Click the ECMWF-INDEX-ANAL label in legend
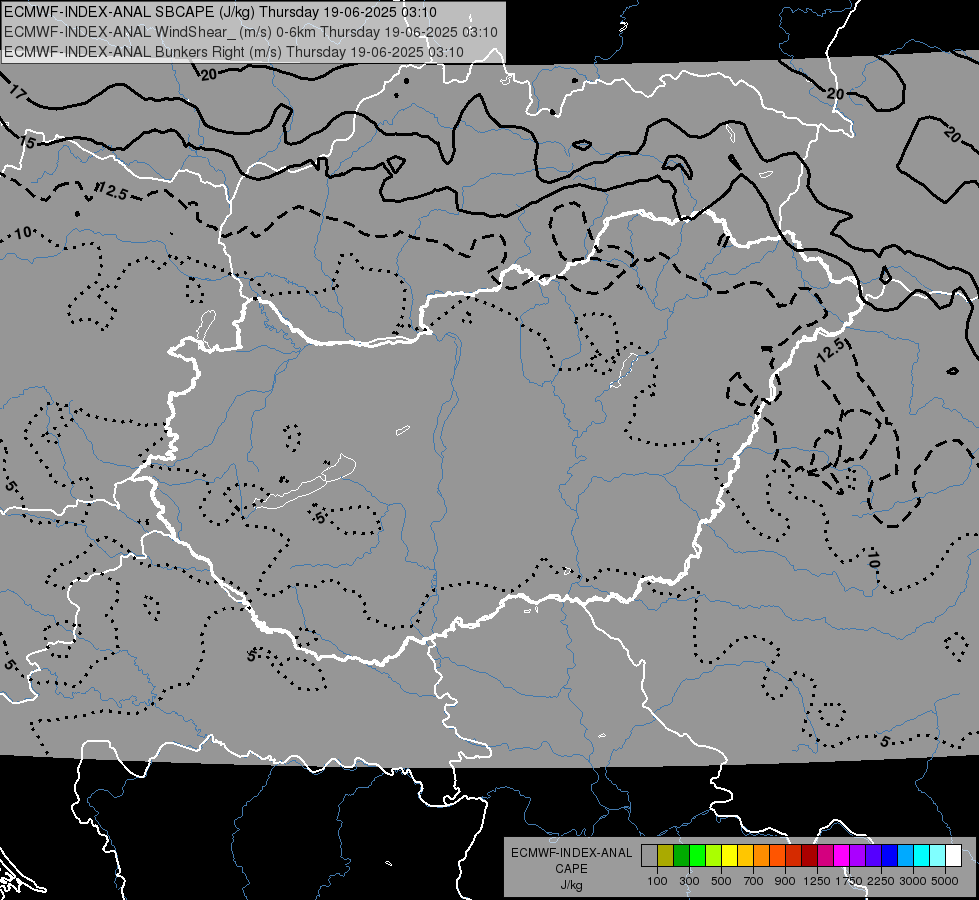 pos(571,853)
